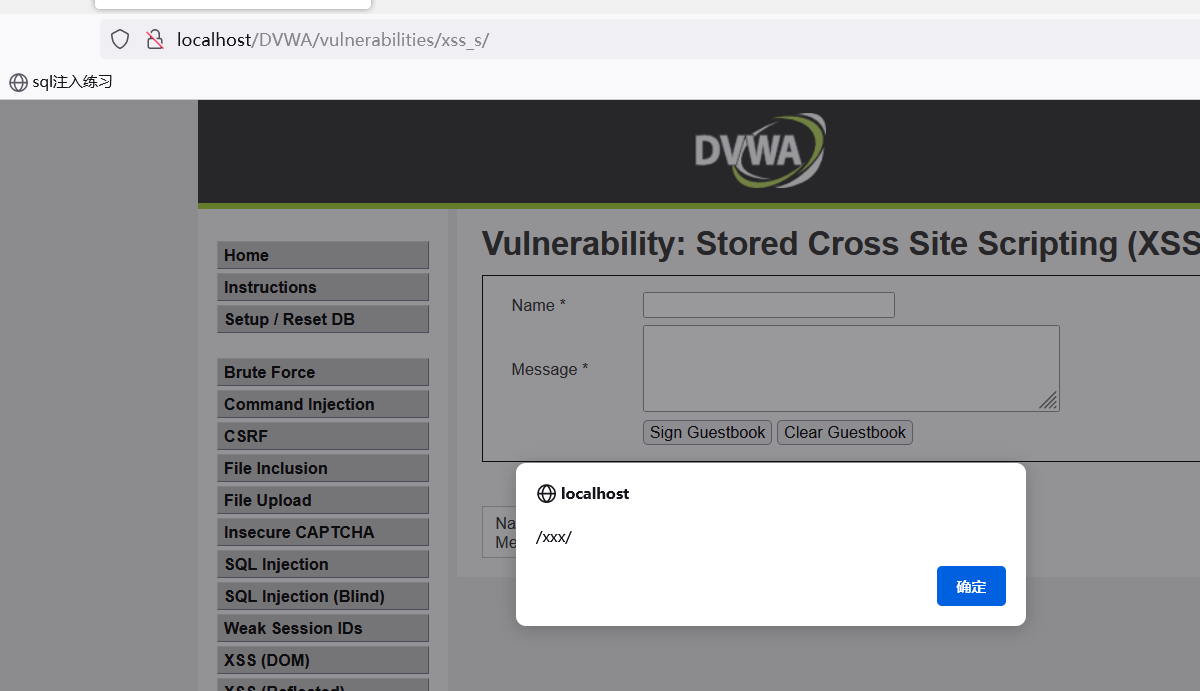Click the URL address bar
The height and width of the screenshot is (691, 1200).
tap(650, 40)
